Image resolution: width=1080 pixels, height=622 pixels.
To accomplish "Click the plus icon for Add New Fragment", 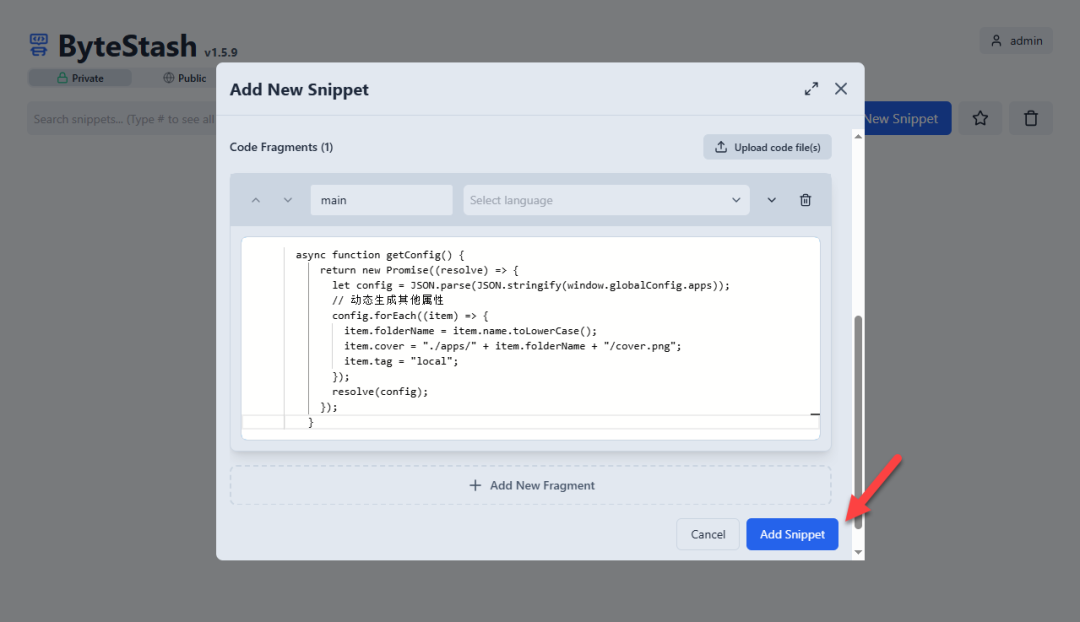I will pos(475,485).
